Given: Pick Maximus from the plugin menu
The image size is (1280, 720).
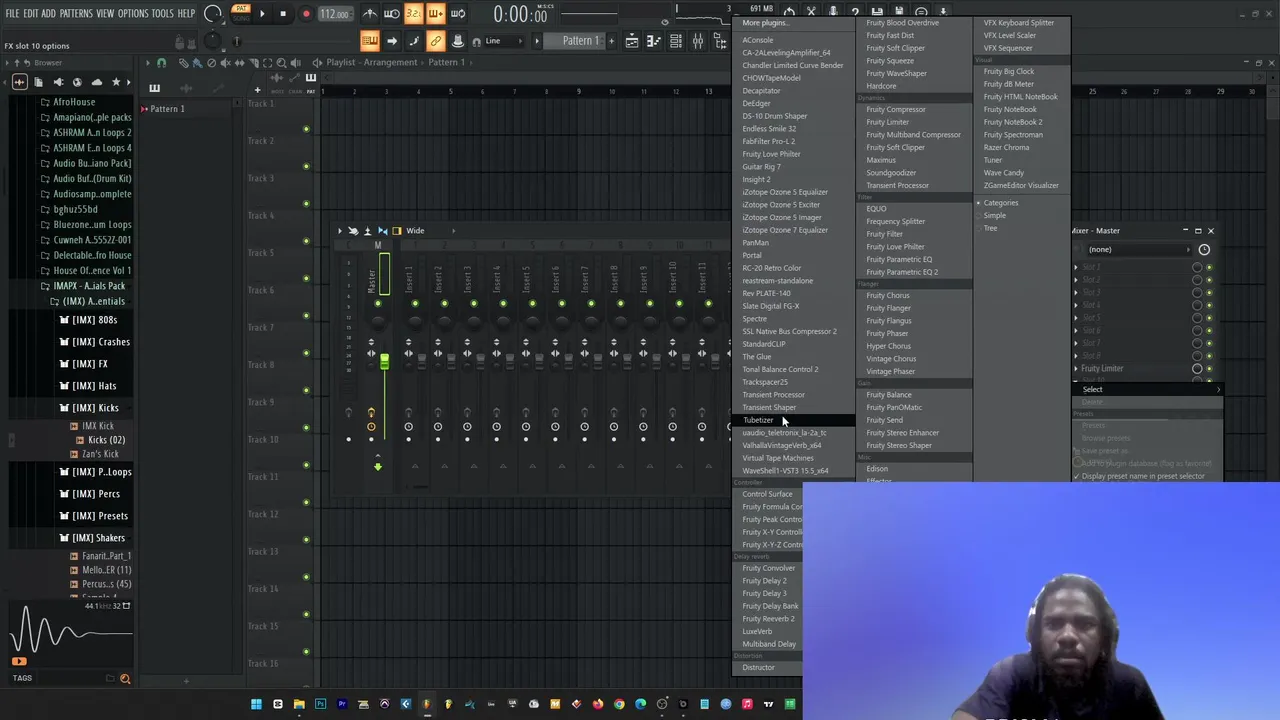Looking at the screenshot, I should tap(881, 160).
